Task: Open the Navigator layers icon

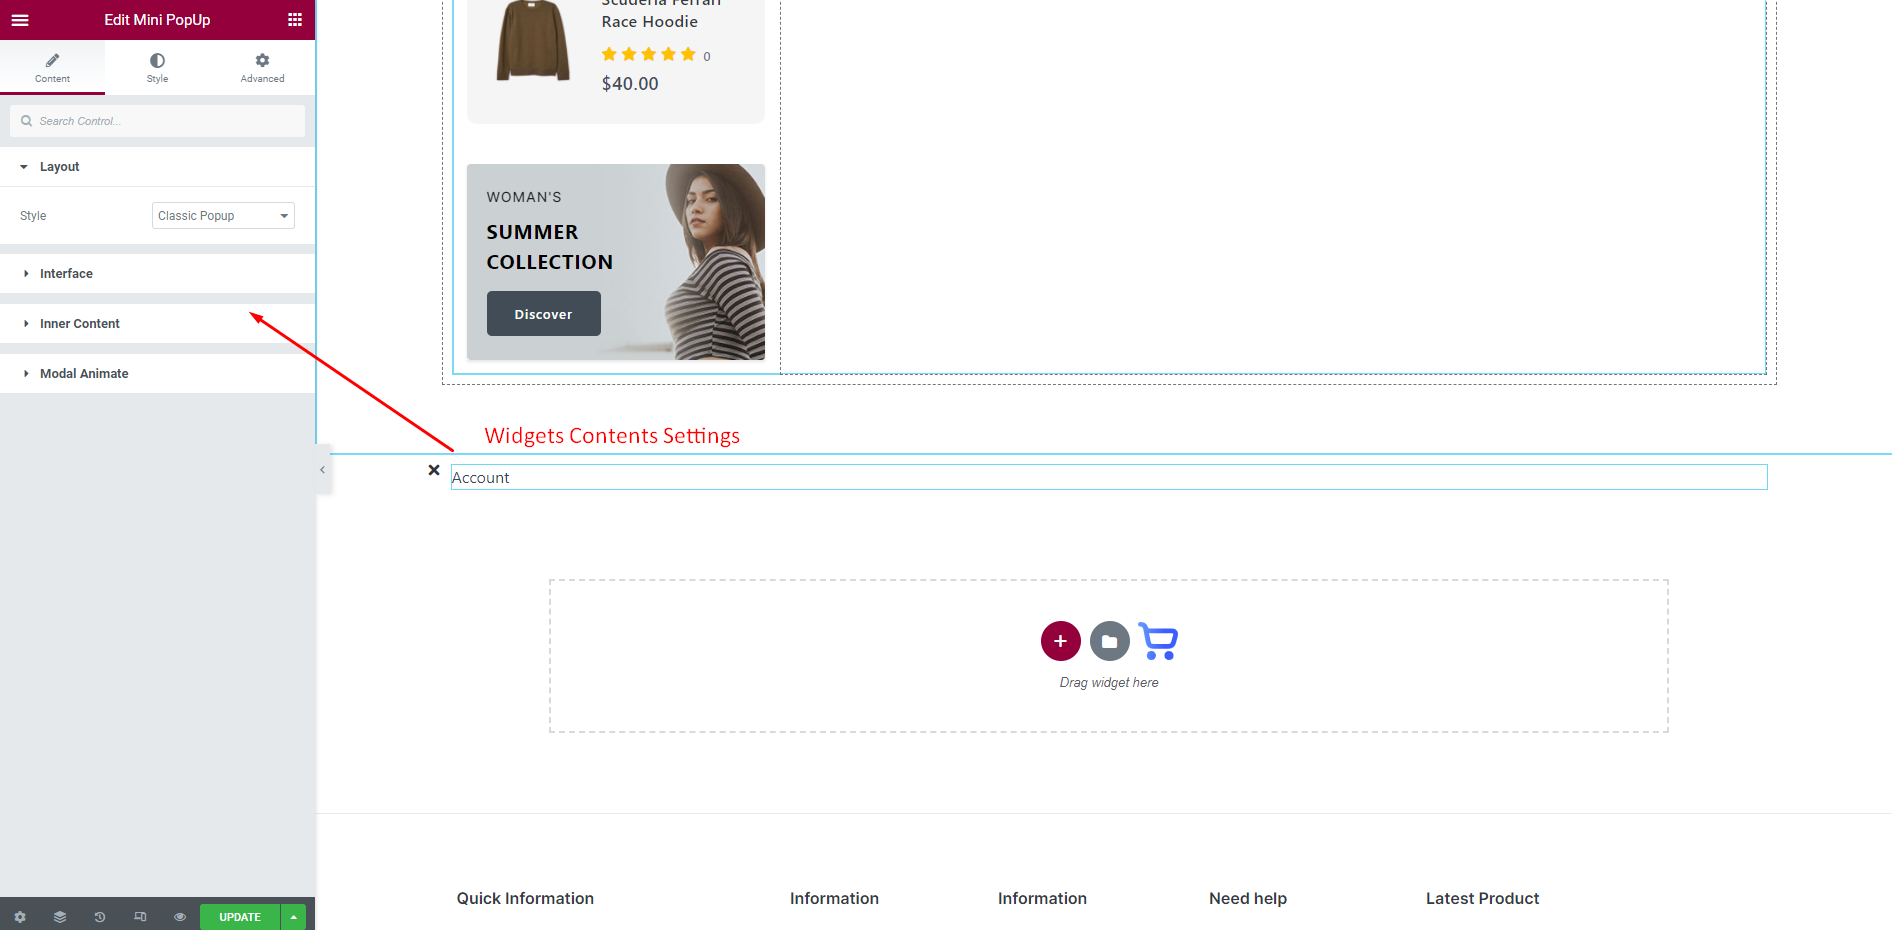Action: tap(60, 917)
